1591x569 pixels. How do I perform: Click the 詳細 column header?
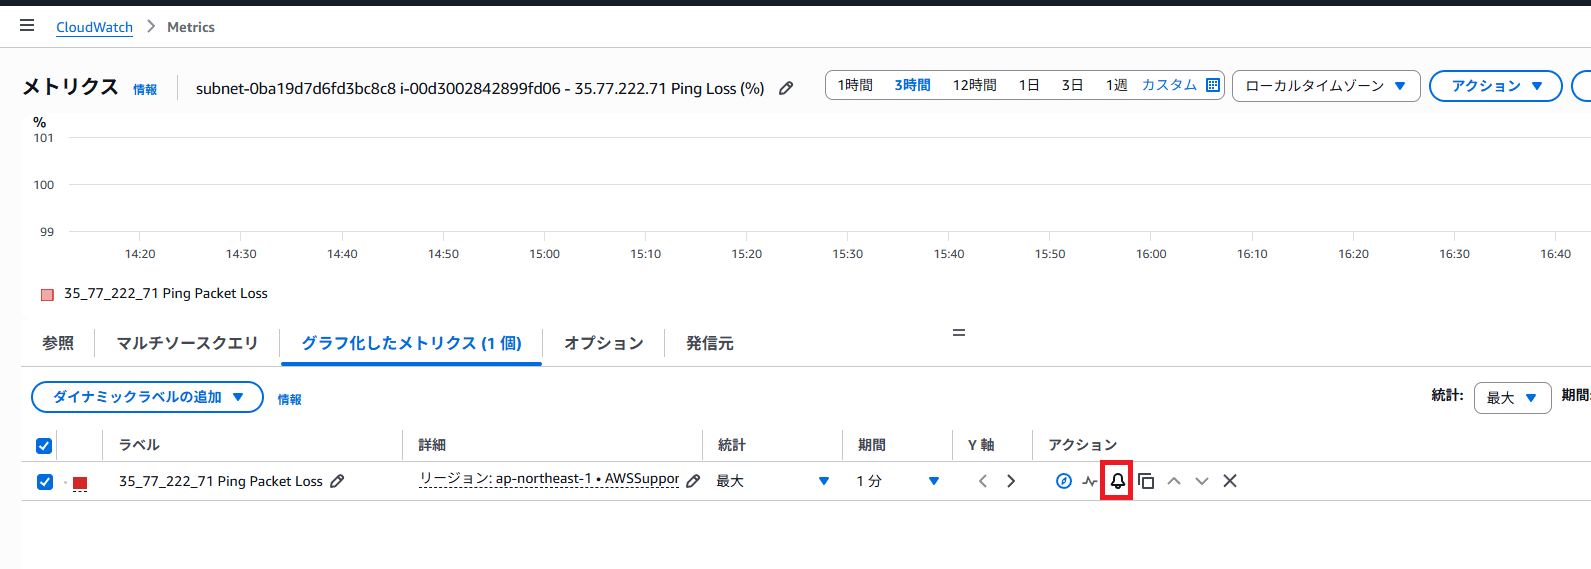432,445
